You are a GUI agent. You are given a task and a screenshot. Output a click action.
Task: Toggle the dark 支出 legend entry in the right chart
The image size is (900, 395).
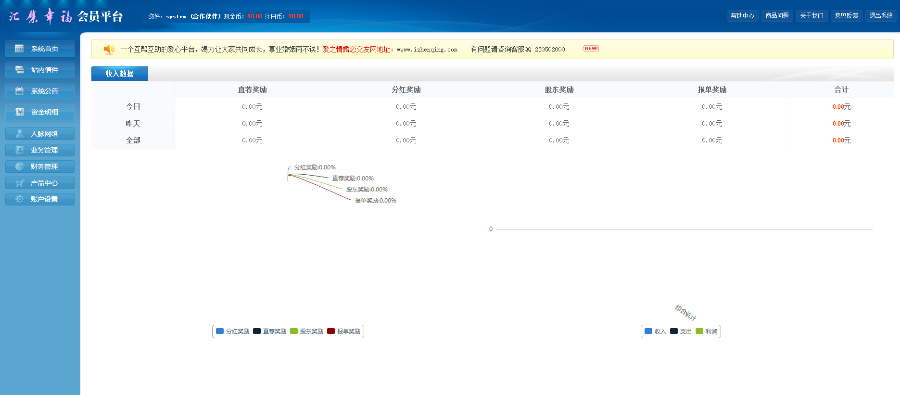click(x=681, y=331)
